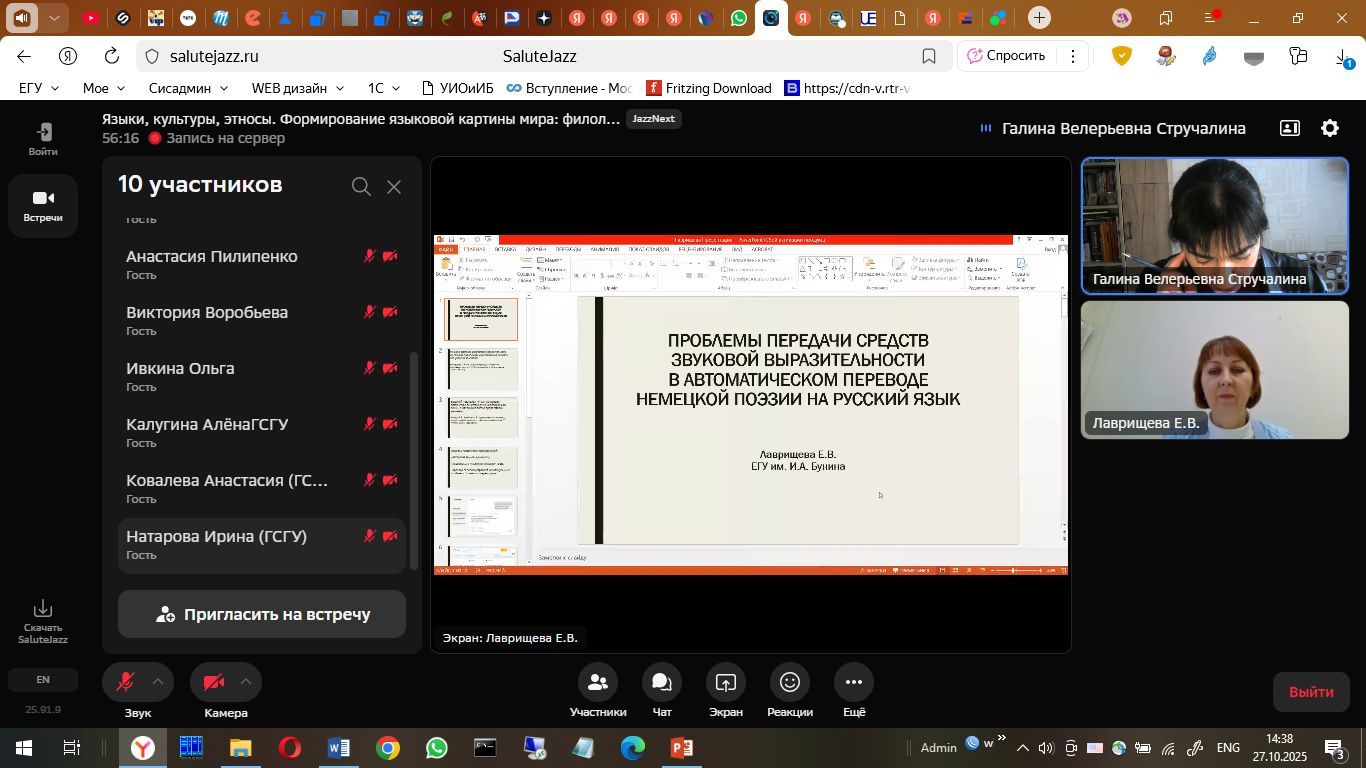Open the Сисадмин bookmarks folder dropdown
The image size is (1366, 768).
coord(188,88)
